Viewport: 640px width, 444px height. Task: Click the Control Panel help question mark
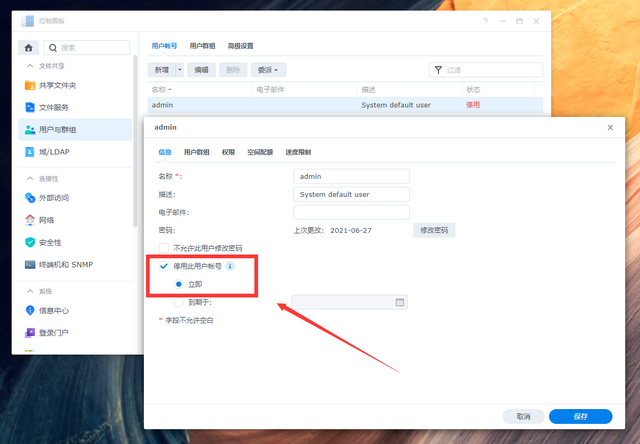[485, 21]
